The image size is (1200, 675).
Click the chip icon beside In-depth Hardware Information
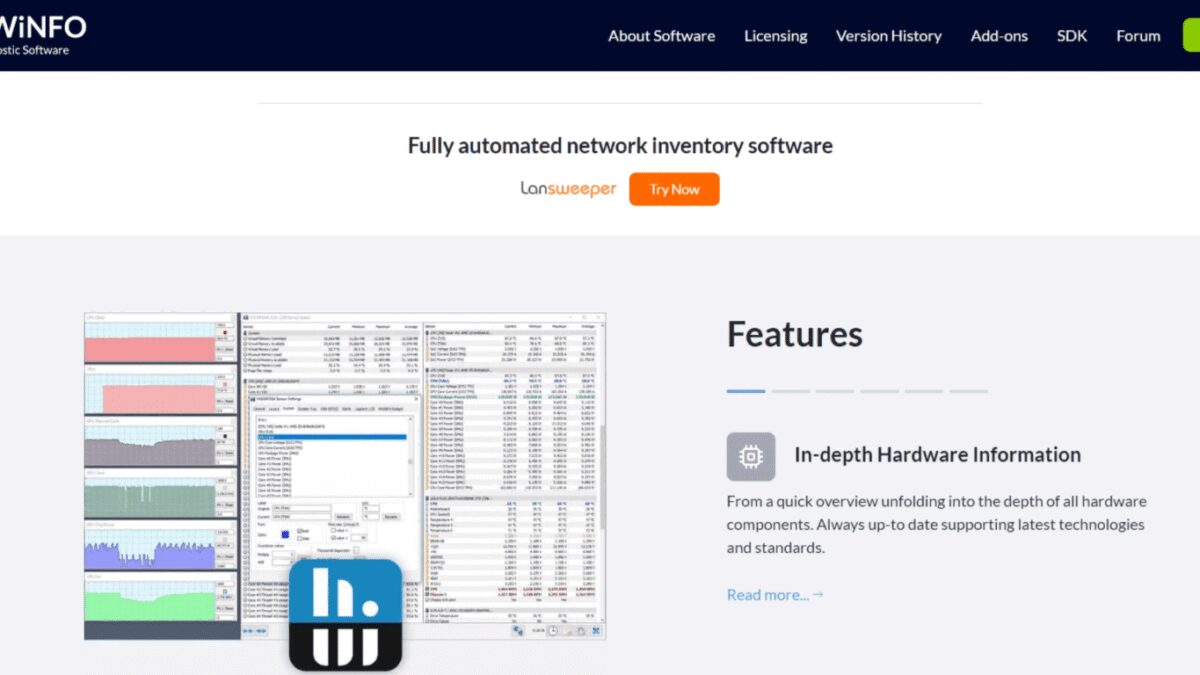coord(750,456)
